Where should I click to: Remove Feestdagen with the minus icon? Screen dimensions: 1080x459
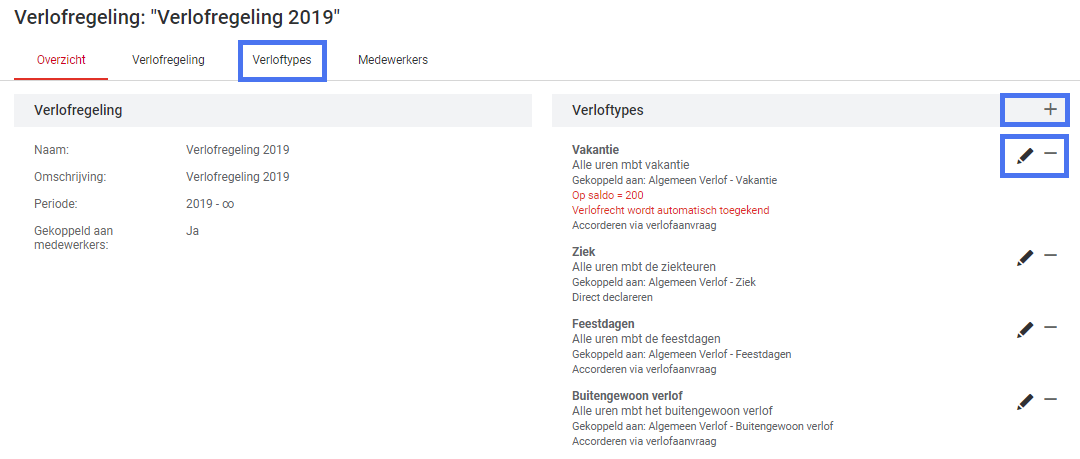[x=1050, y=327]
